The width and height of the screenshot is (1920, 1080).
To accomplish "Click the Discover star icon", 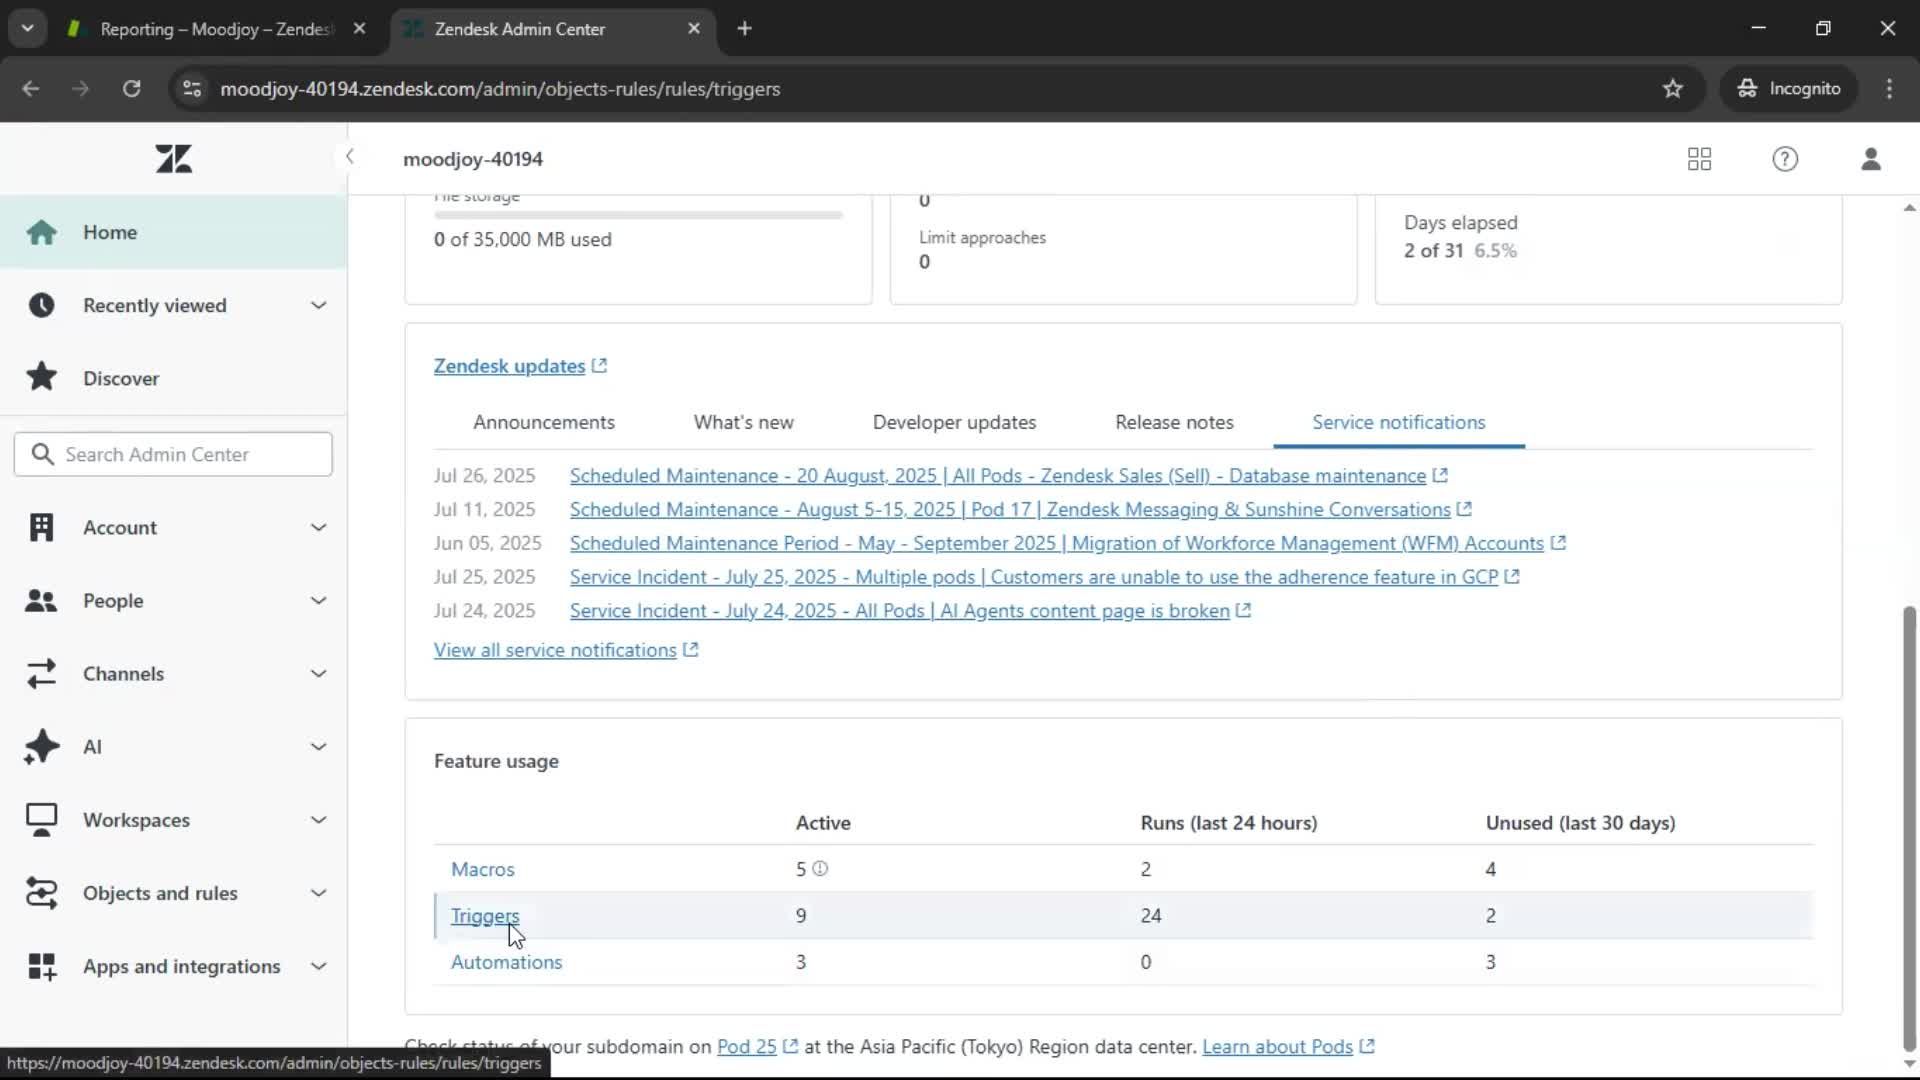I will tap(41, 378).
